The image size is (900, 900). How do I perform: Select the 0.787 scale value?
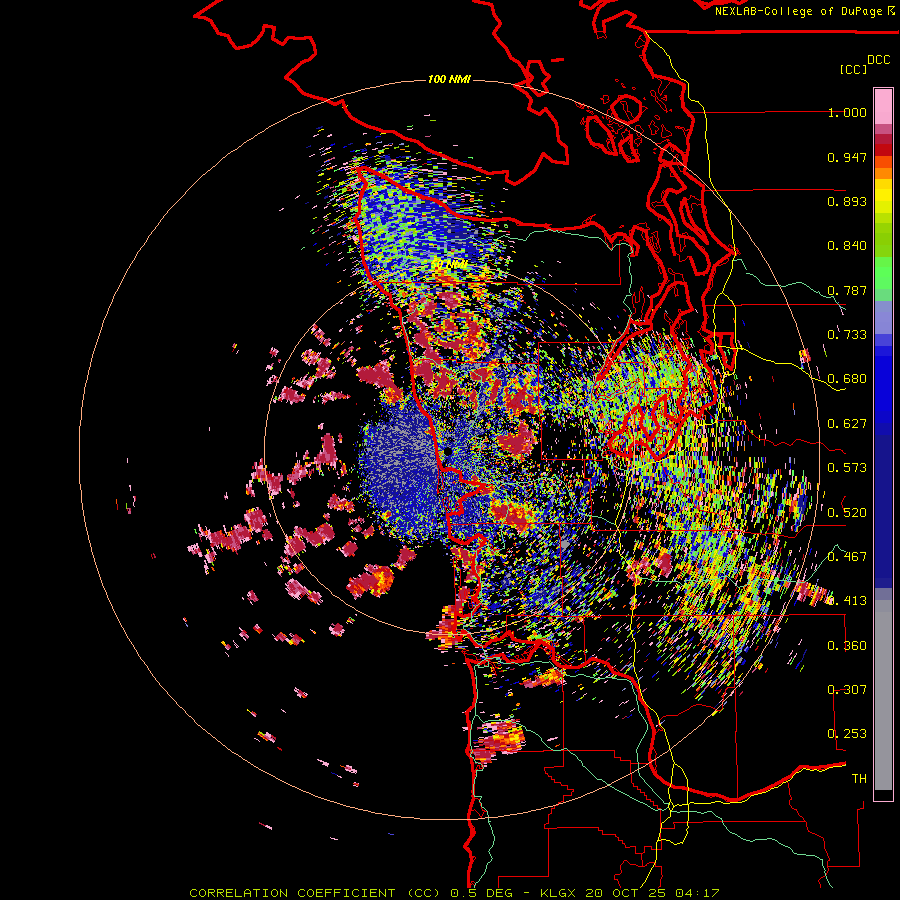(x=847, y=290)
